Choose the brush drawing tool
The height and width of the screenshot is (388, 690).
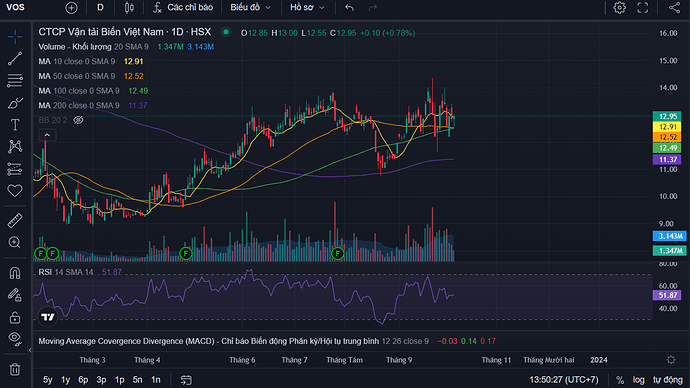[x=15, y=103]
